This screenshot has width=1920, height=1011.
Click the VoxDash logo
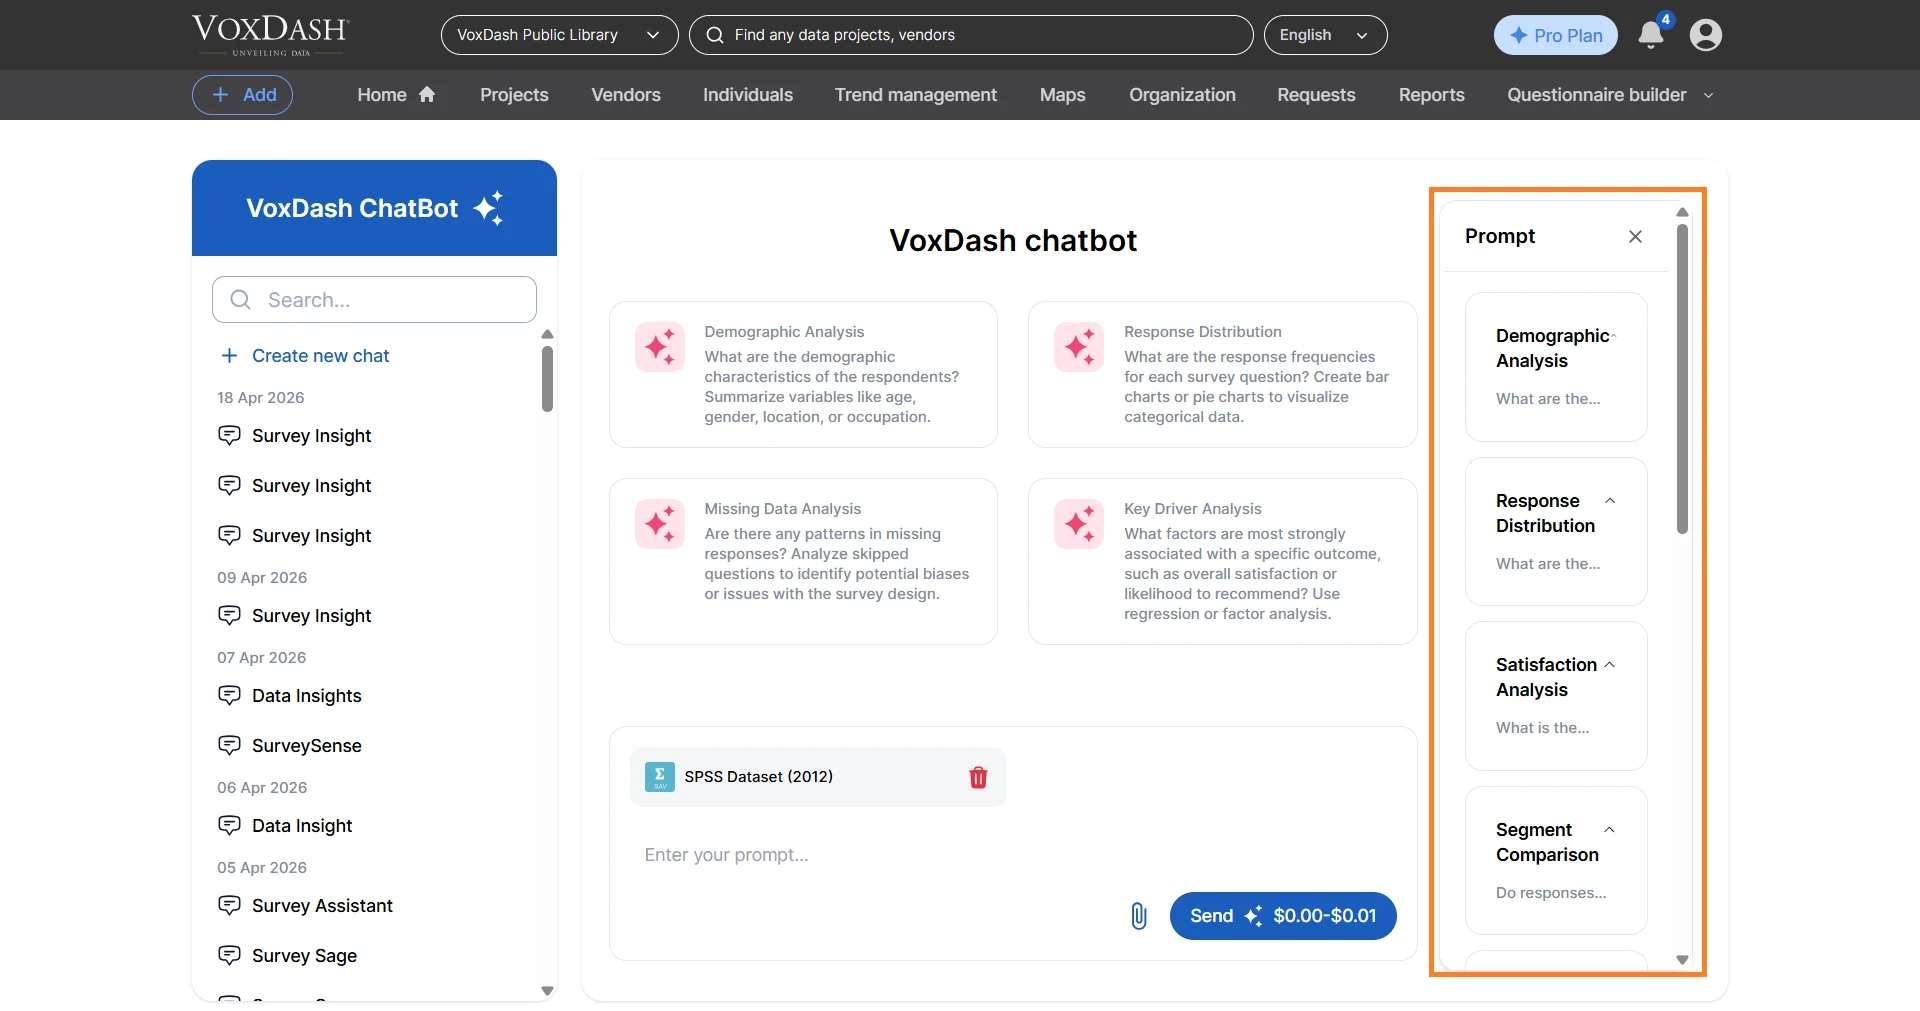coord(270,35)
